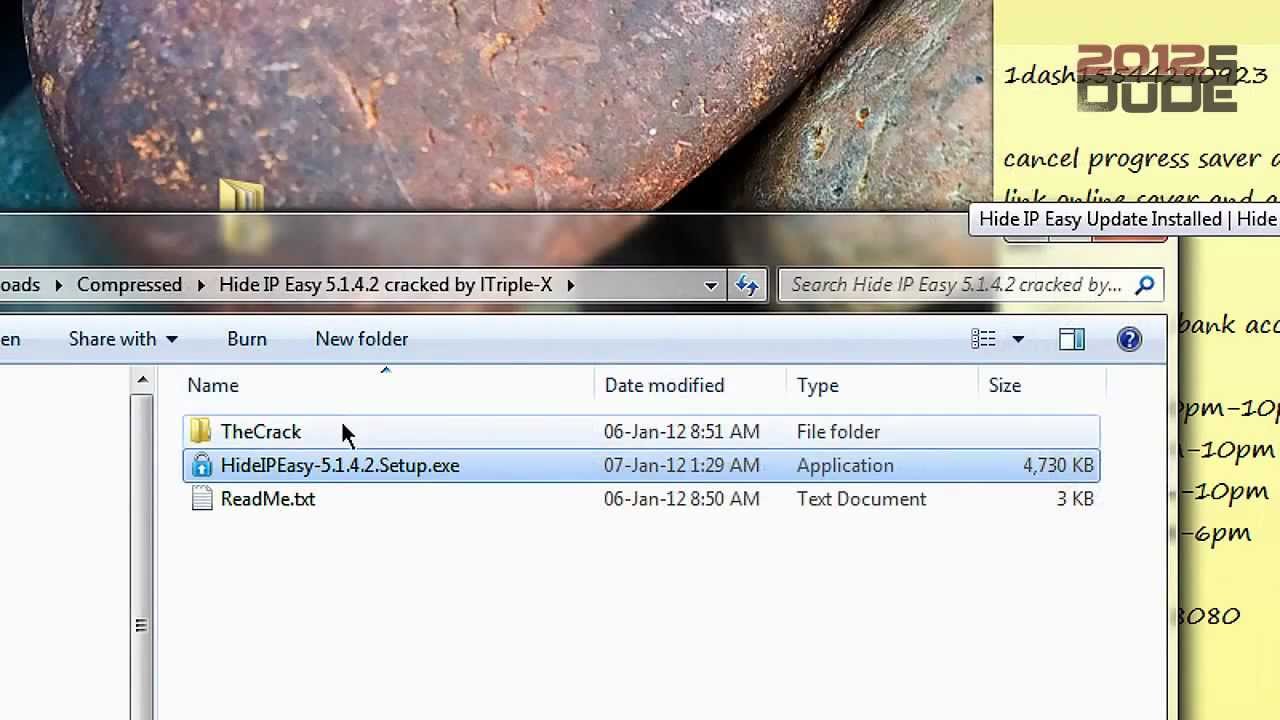Select the HideIPEasy setup application icon
1280x720 pixels.
[x=201, y=465]
